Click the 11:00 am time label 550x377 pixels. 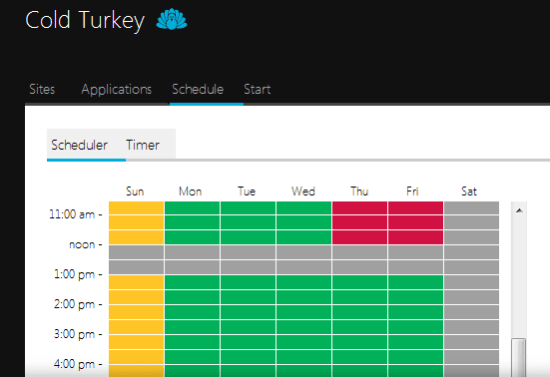(72, 214)
